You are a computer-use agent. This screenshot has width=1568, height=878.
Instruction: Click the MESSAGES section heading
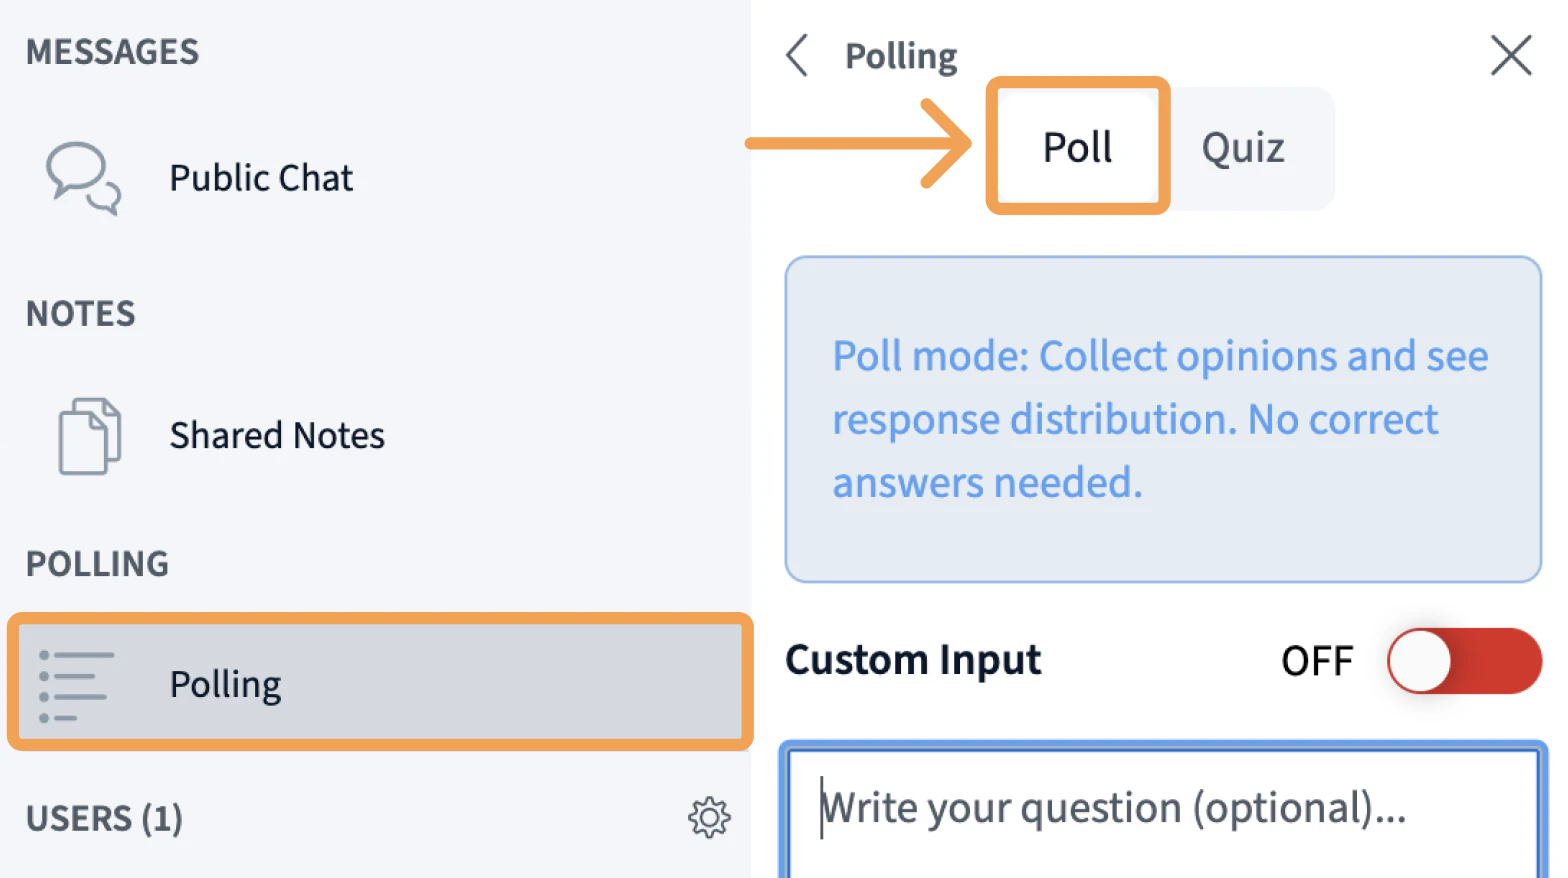(x=112, y=52)
